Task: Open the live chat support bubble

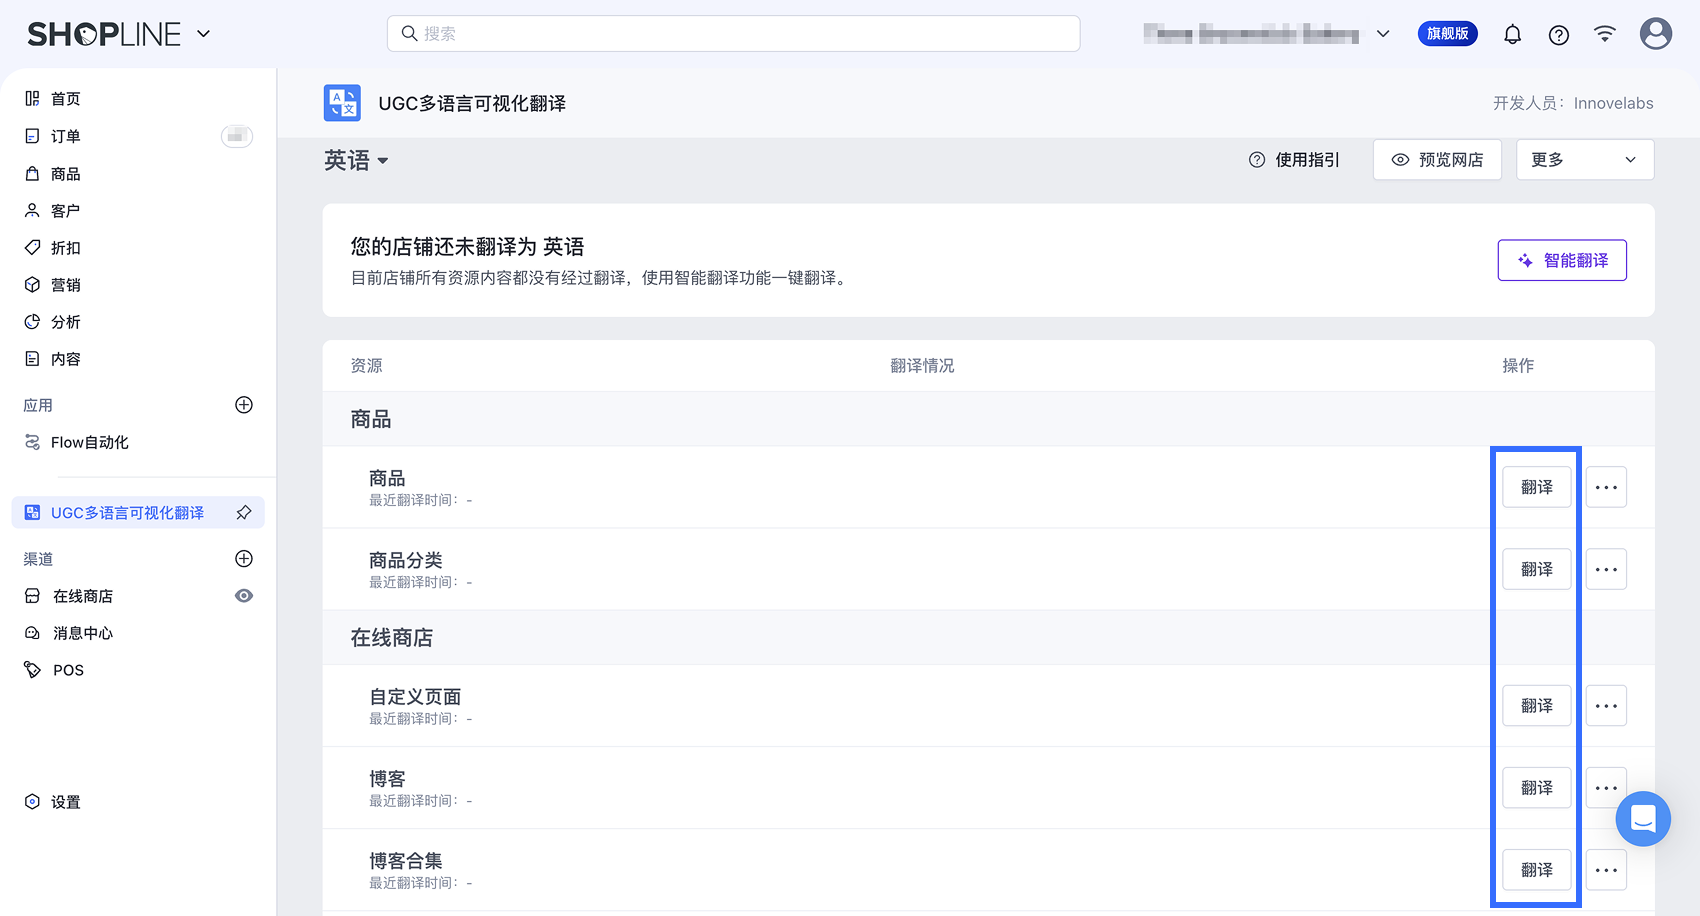Action: tap(1643, 819)
